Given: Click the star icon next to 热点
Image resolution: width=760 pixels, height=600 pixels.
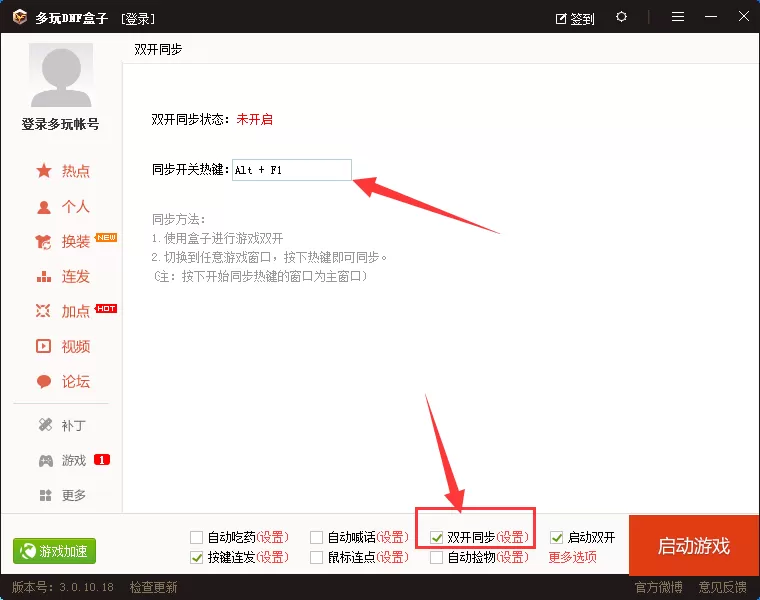Looking at the screenshot, I should (x=44, y=171).
